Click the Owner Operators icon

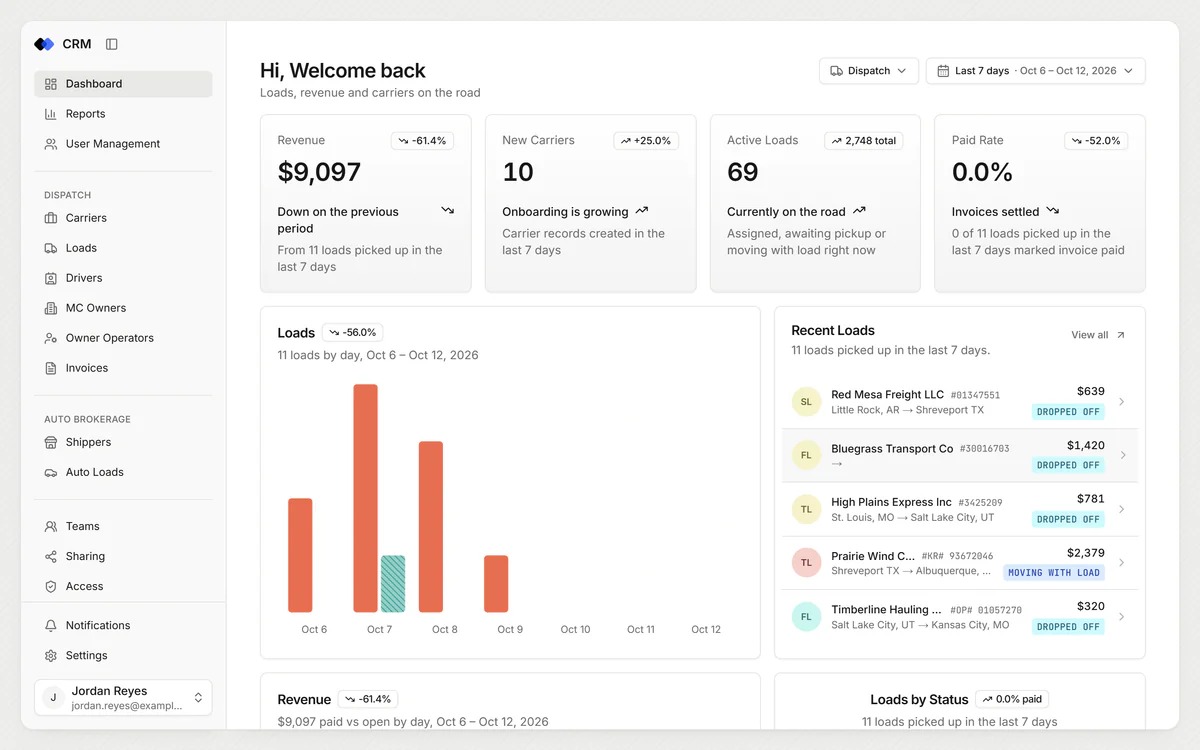coord(51,338)
